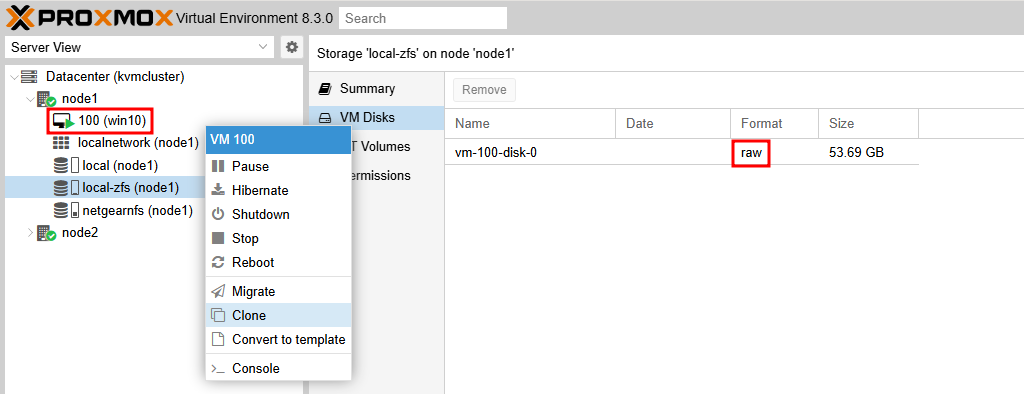
Task: Click the Proxmox logo
Action: coord(90,18)
